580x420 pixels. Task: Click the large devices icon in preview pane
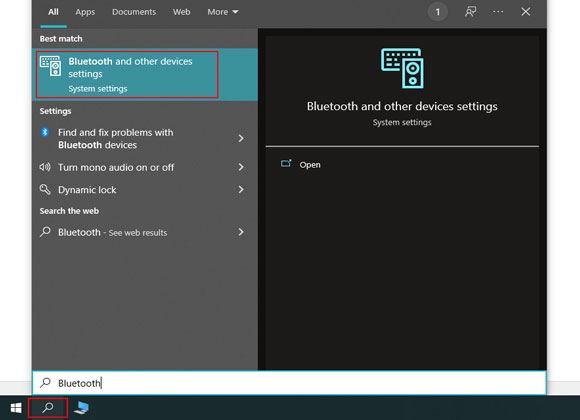tap(402, 68)
